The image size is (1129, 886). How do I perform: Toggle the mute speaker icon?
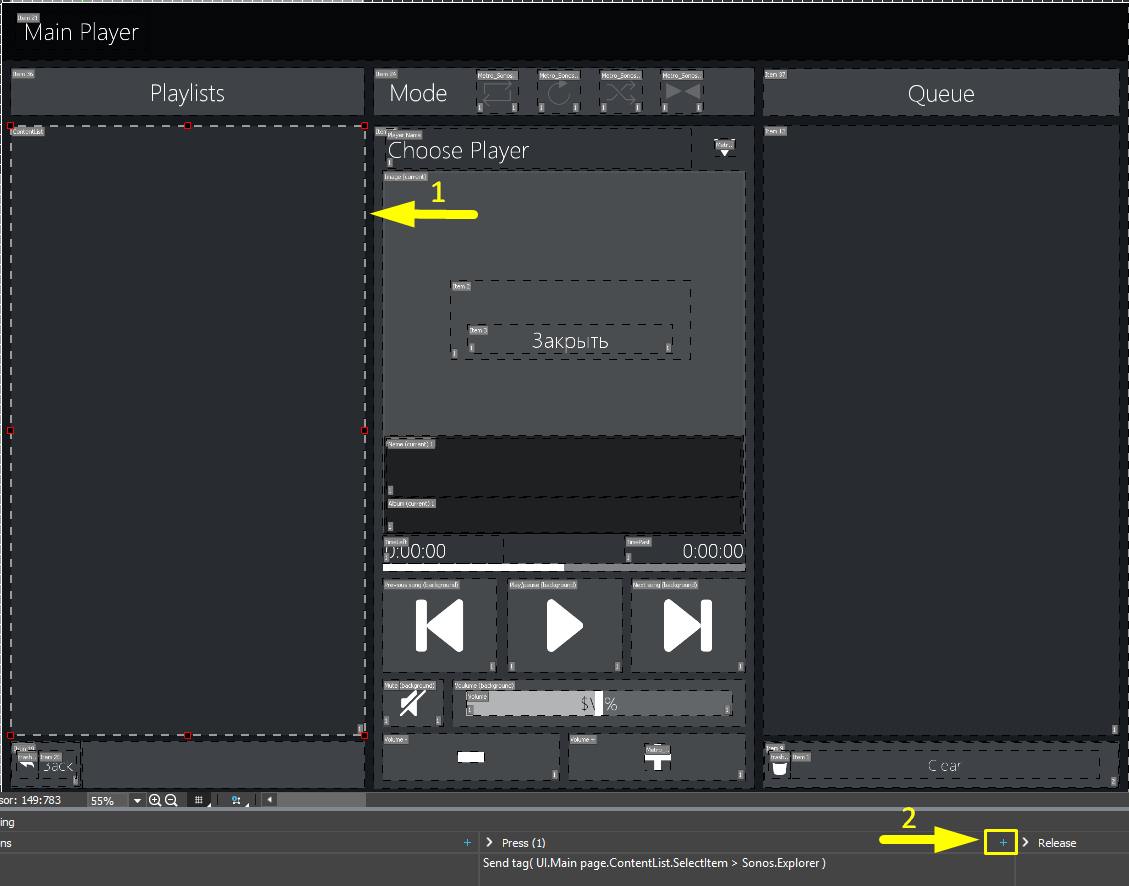412,702
